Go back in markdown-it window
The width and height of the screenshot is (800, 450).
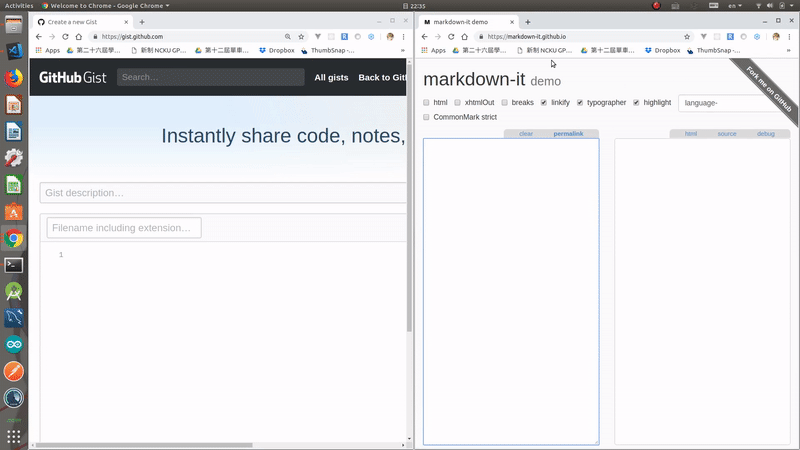pyautogui.click(x=424, y=37)
